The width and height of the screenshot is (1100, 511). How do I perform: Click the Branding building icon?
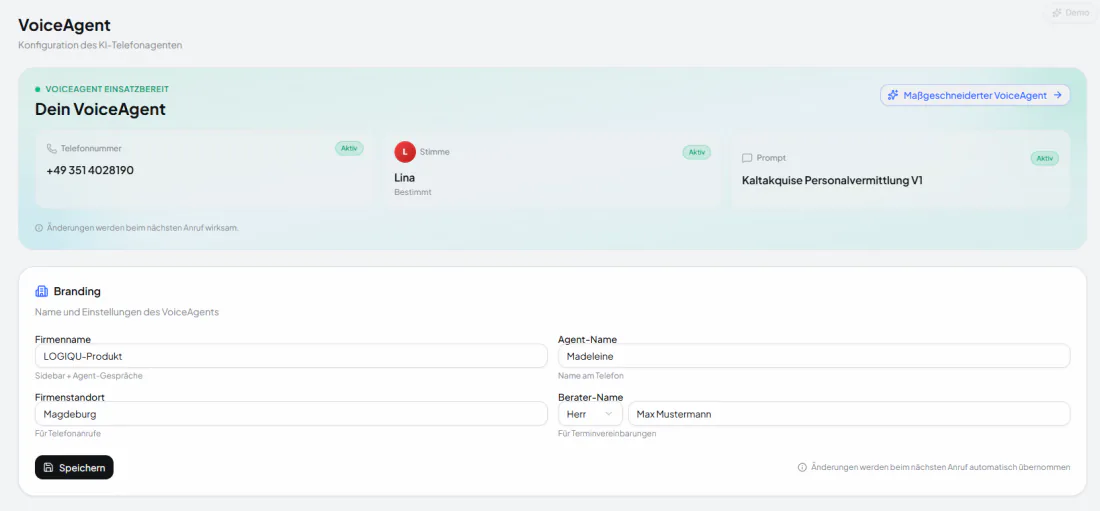pos(41,291)
